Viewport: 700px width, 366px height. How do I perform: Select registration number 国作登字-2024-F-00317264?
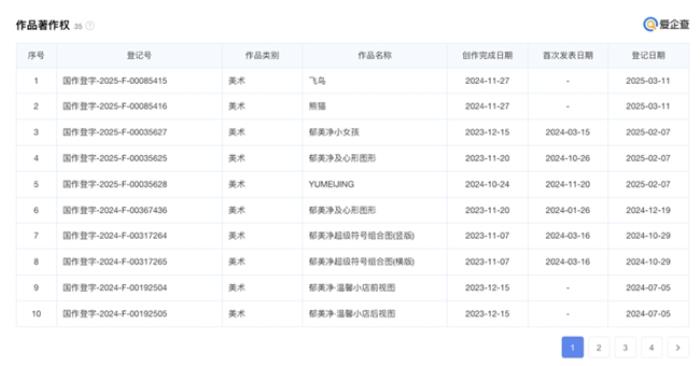(115, 236)
